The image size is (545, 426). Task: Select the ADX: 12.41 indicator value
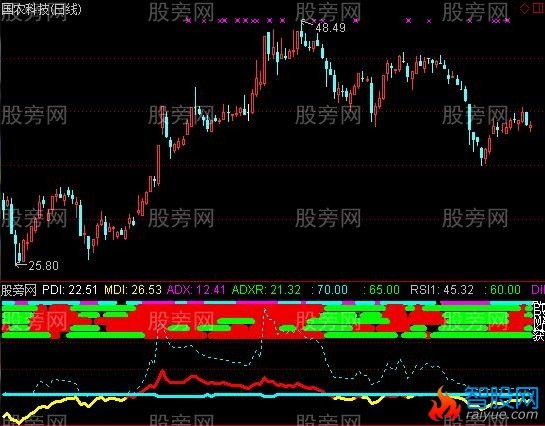[196, 290]
